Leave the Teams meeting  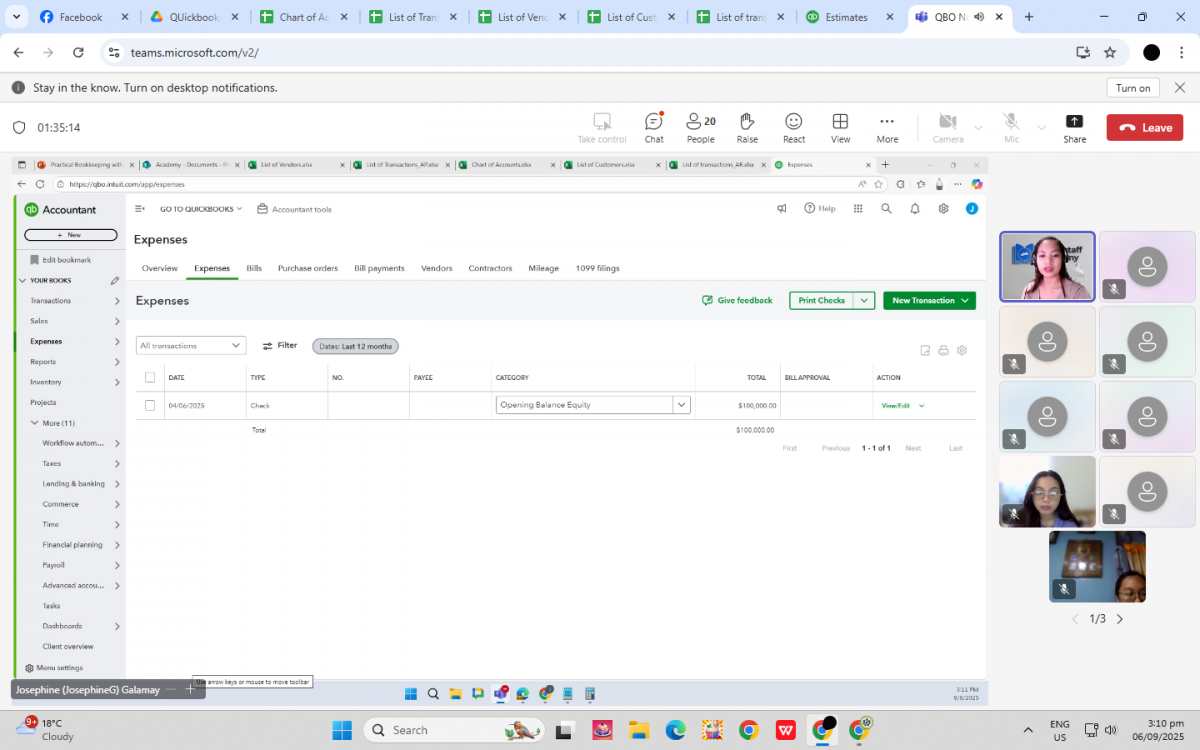pos(1144,127)
